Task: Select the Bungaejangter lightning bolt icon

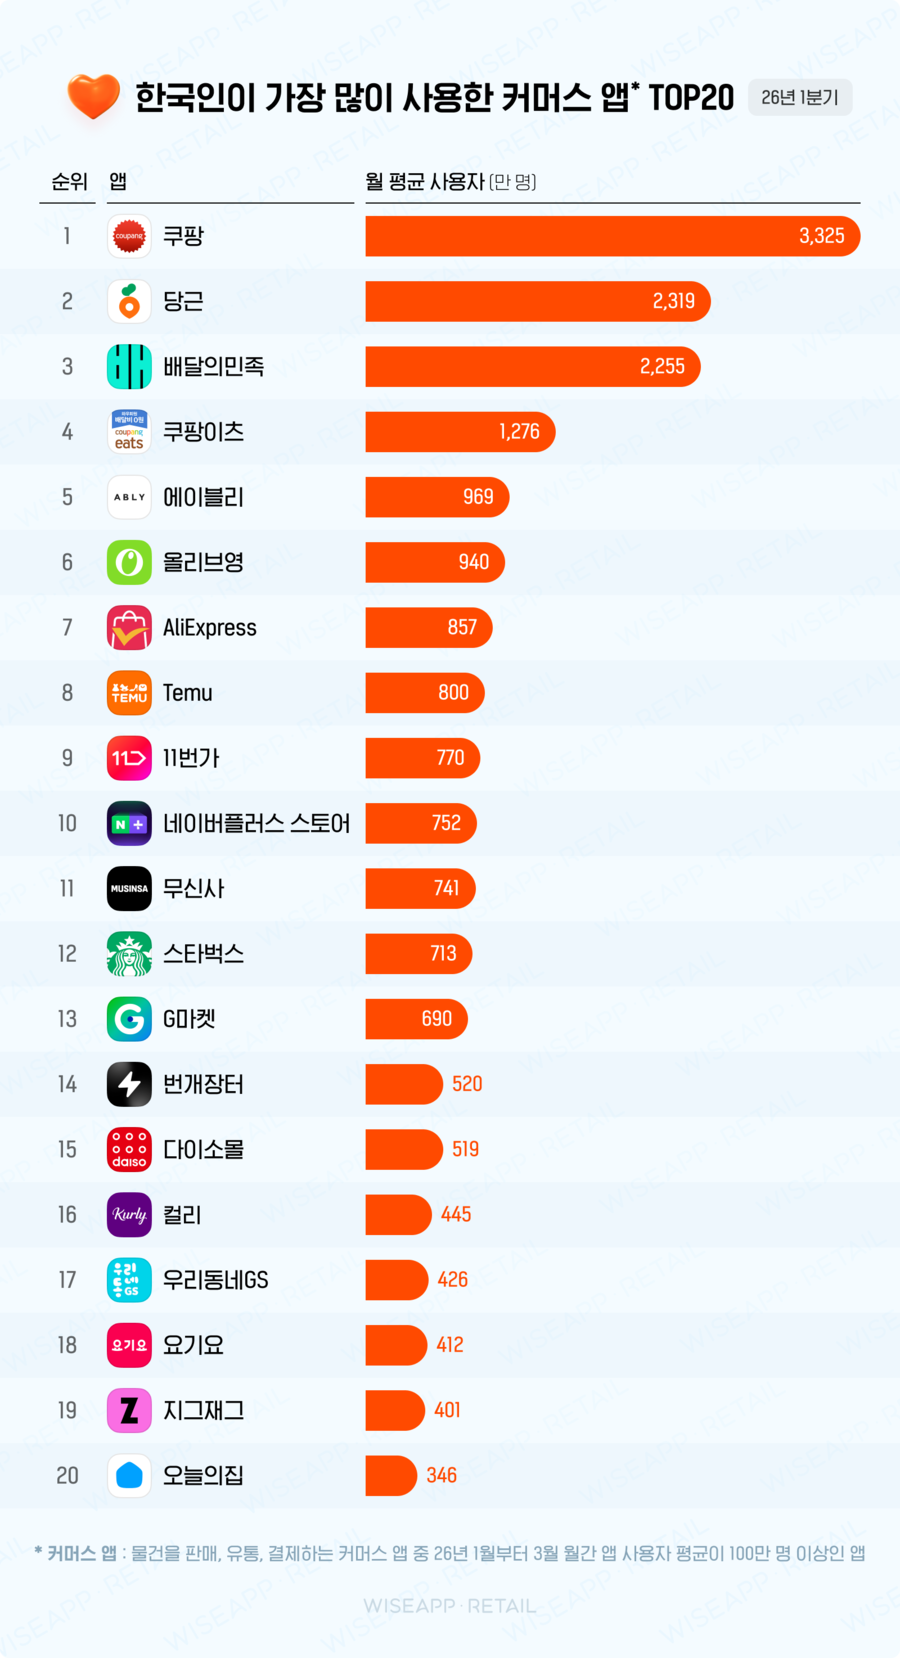Action: (x=129, y=1084)
